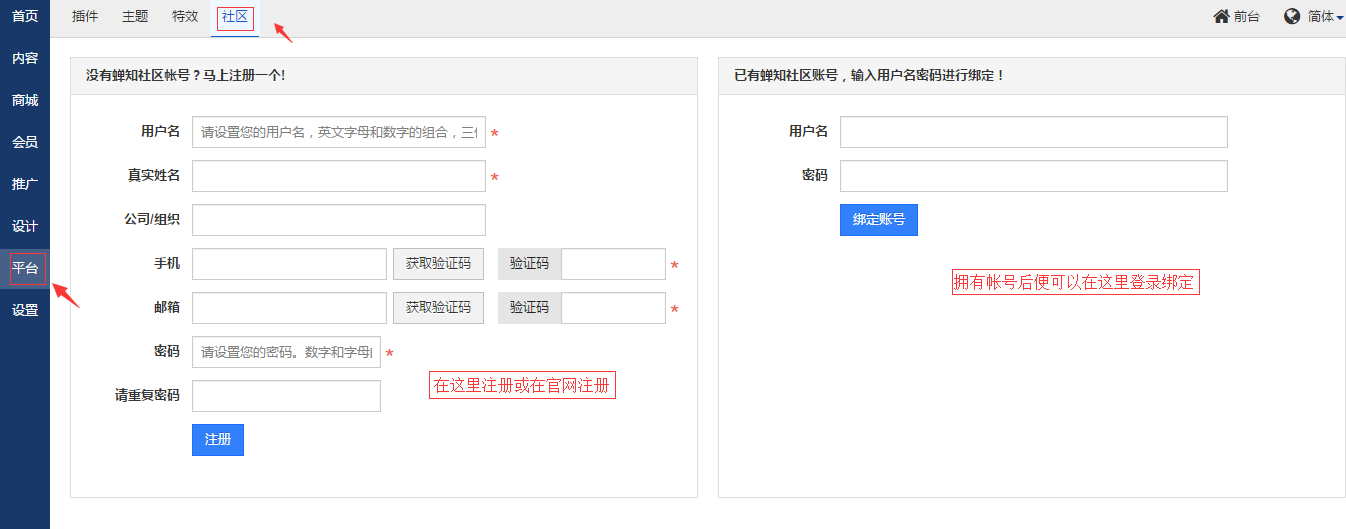Click the home icon beside 前台
Viewport: 1346px width, 529px height.
pyautogui.click(x=1221, y=16)
